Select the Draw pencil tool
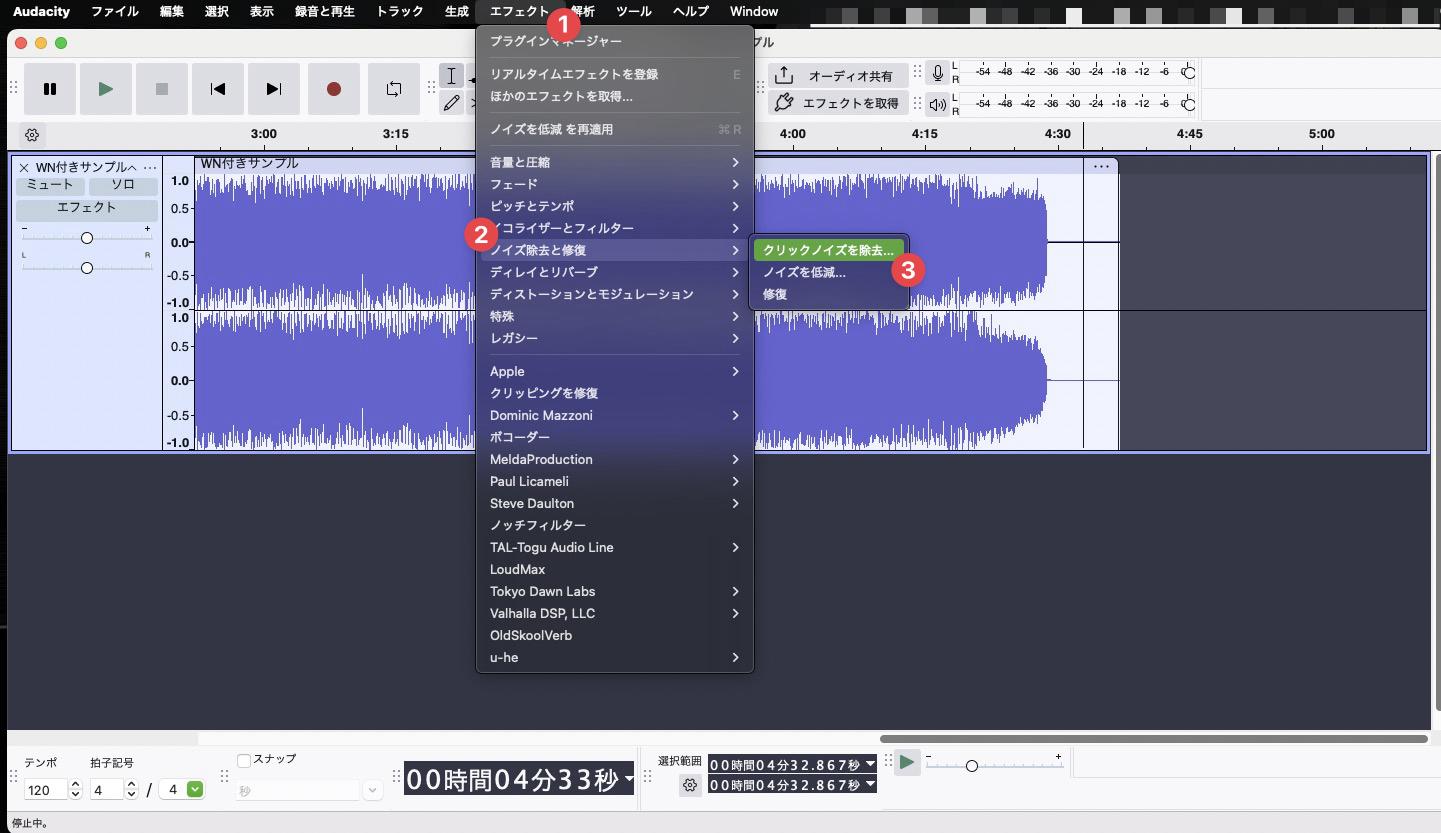 tap(452, 102)
